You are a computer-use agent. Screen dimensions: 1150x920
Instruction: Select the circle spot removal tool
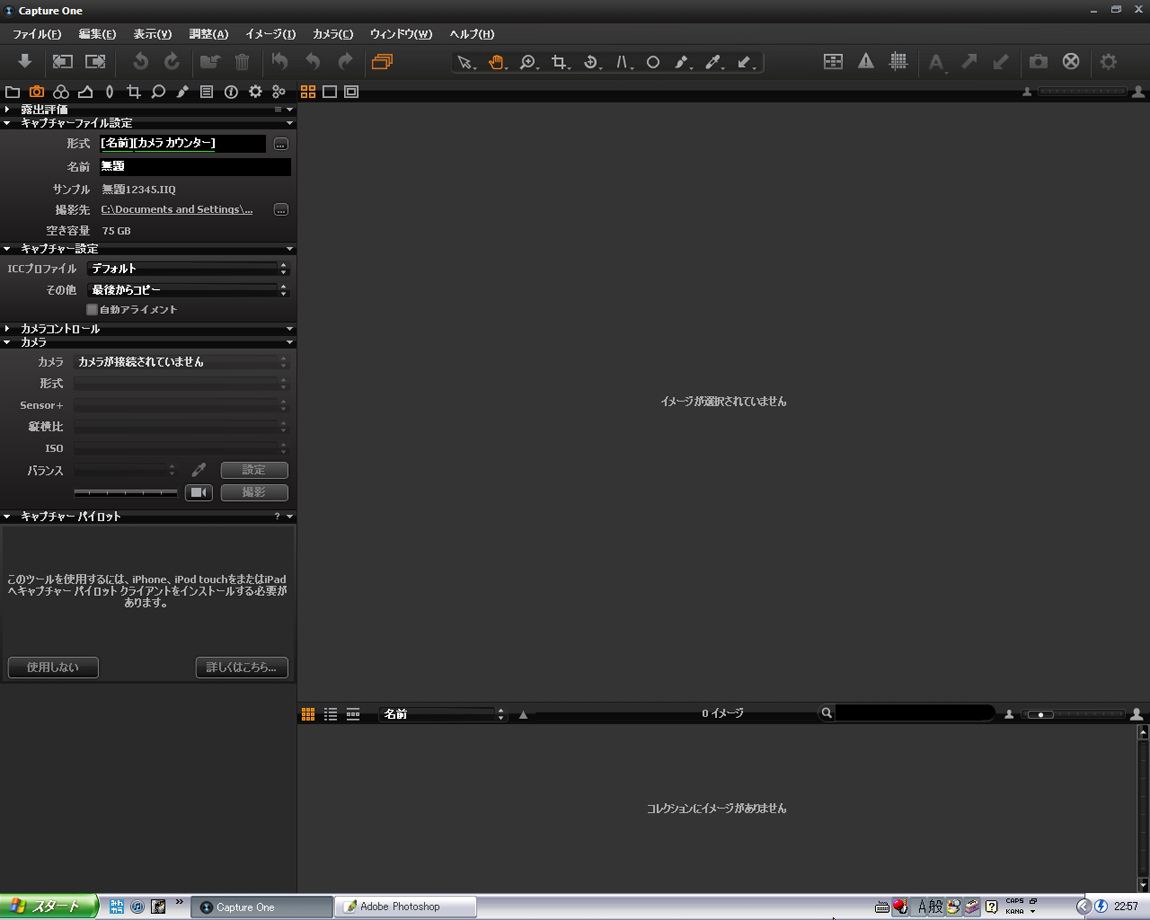[653, 62]
